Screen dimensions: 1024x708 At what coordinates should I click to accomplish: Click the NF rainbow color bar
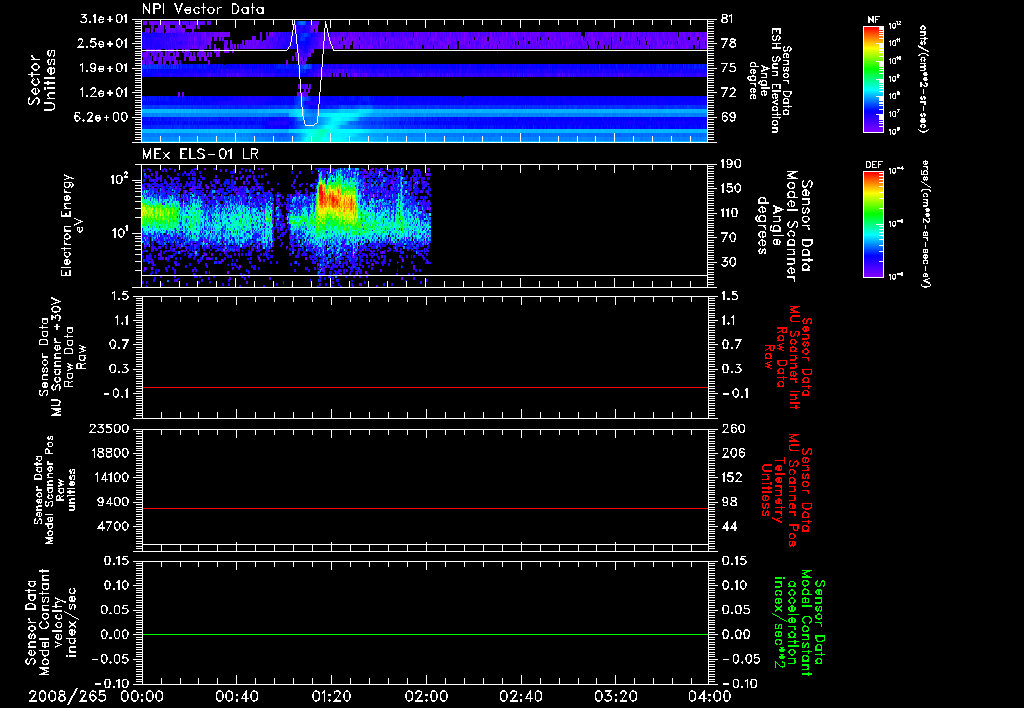[873, 79]
